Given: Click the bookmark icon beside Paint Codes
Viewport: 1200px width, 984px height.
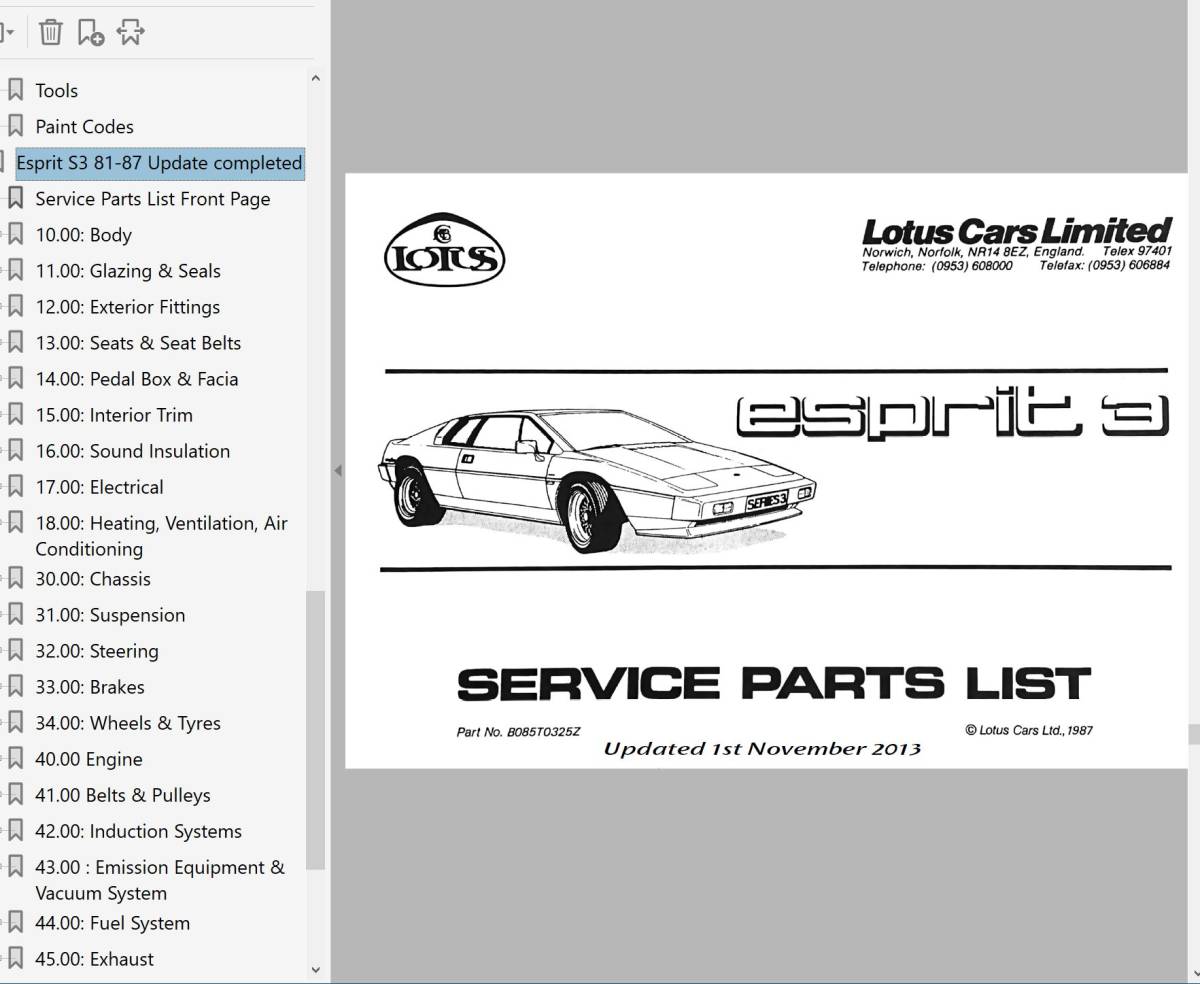Looking at the screenshot, I should 15,126.
